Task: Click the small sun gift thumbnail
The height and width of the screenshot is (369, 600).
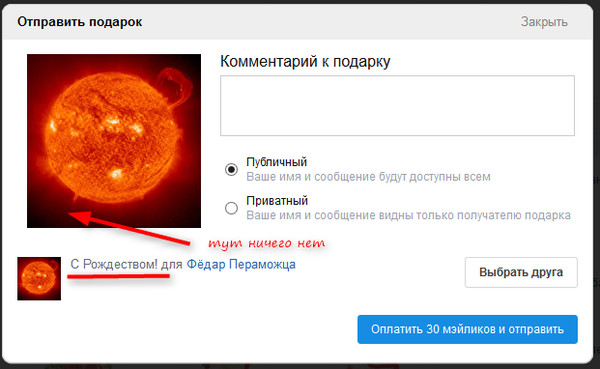Action: 39,278
